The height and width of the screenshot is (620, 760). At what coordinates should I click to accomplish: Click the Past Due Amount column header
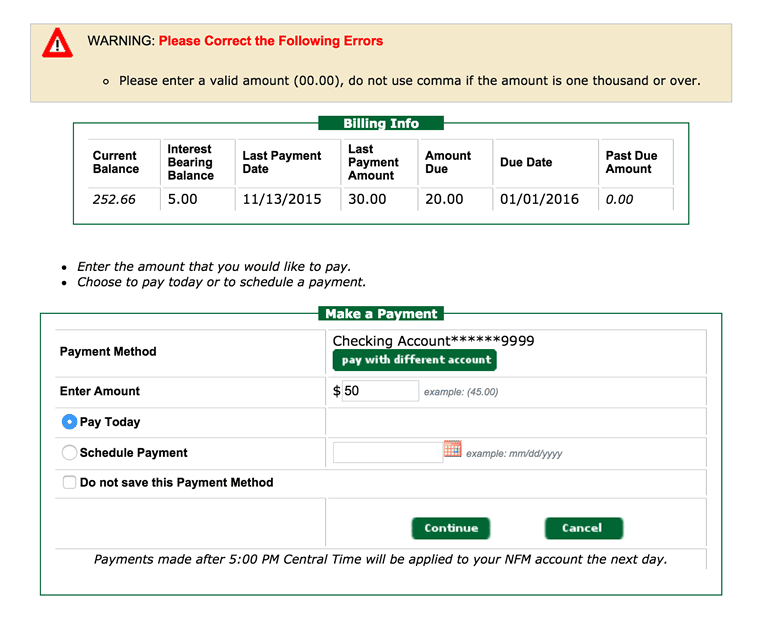[x=632, y=162]
